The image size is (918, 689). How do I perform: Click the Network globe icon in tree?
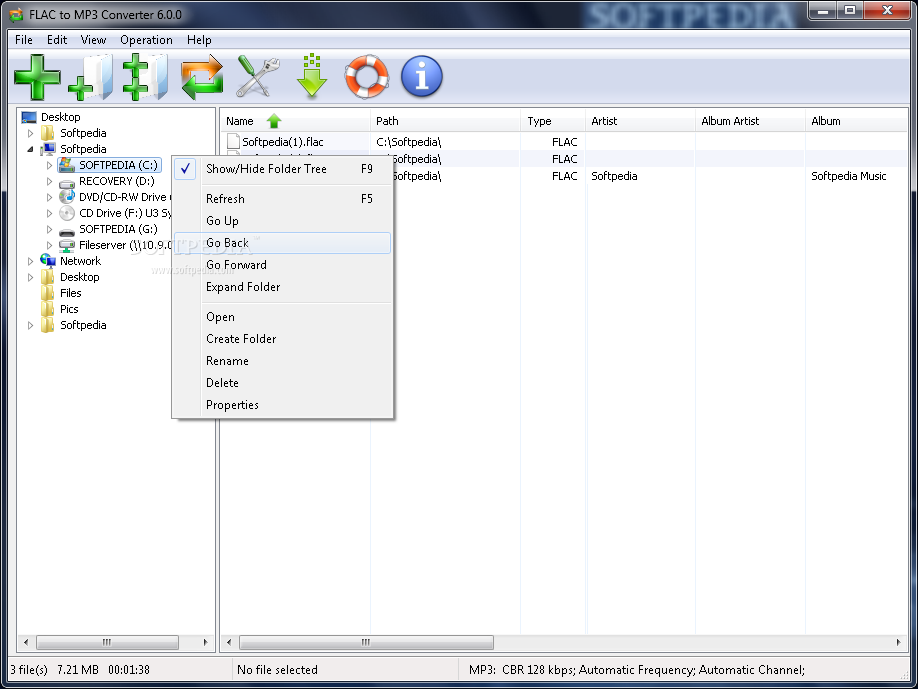[47, 260]
